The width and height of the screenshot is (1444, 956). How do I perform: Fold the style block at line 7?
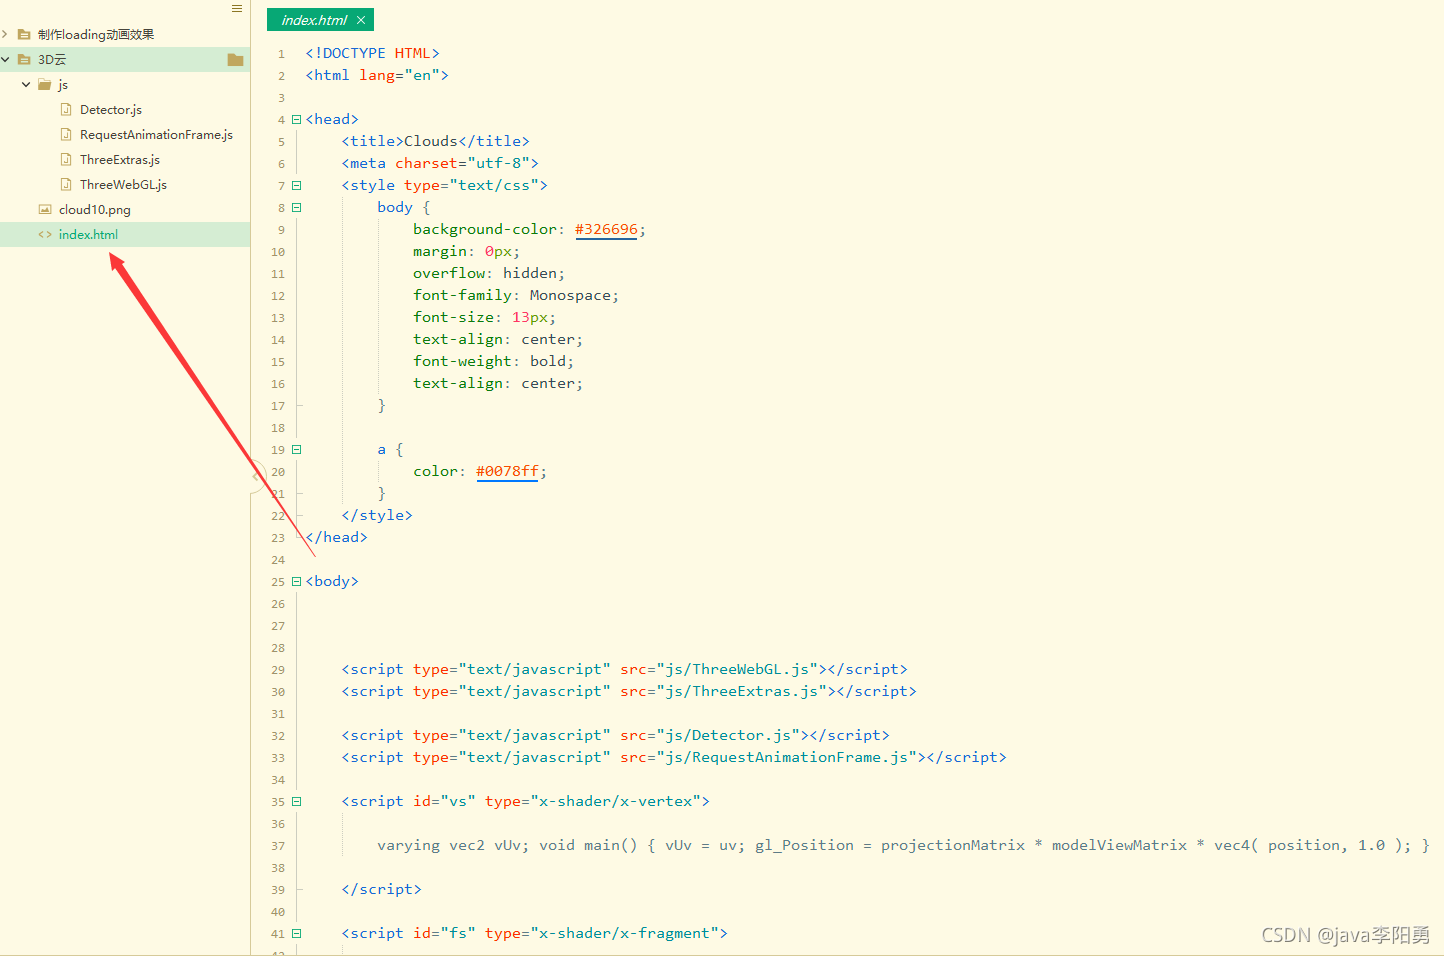coord(296,185)
